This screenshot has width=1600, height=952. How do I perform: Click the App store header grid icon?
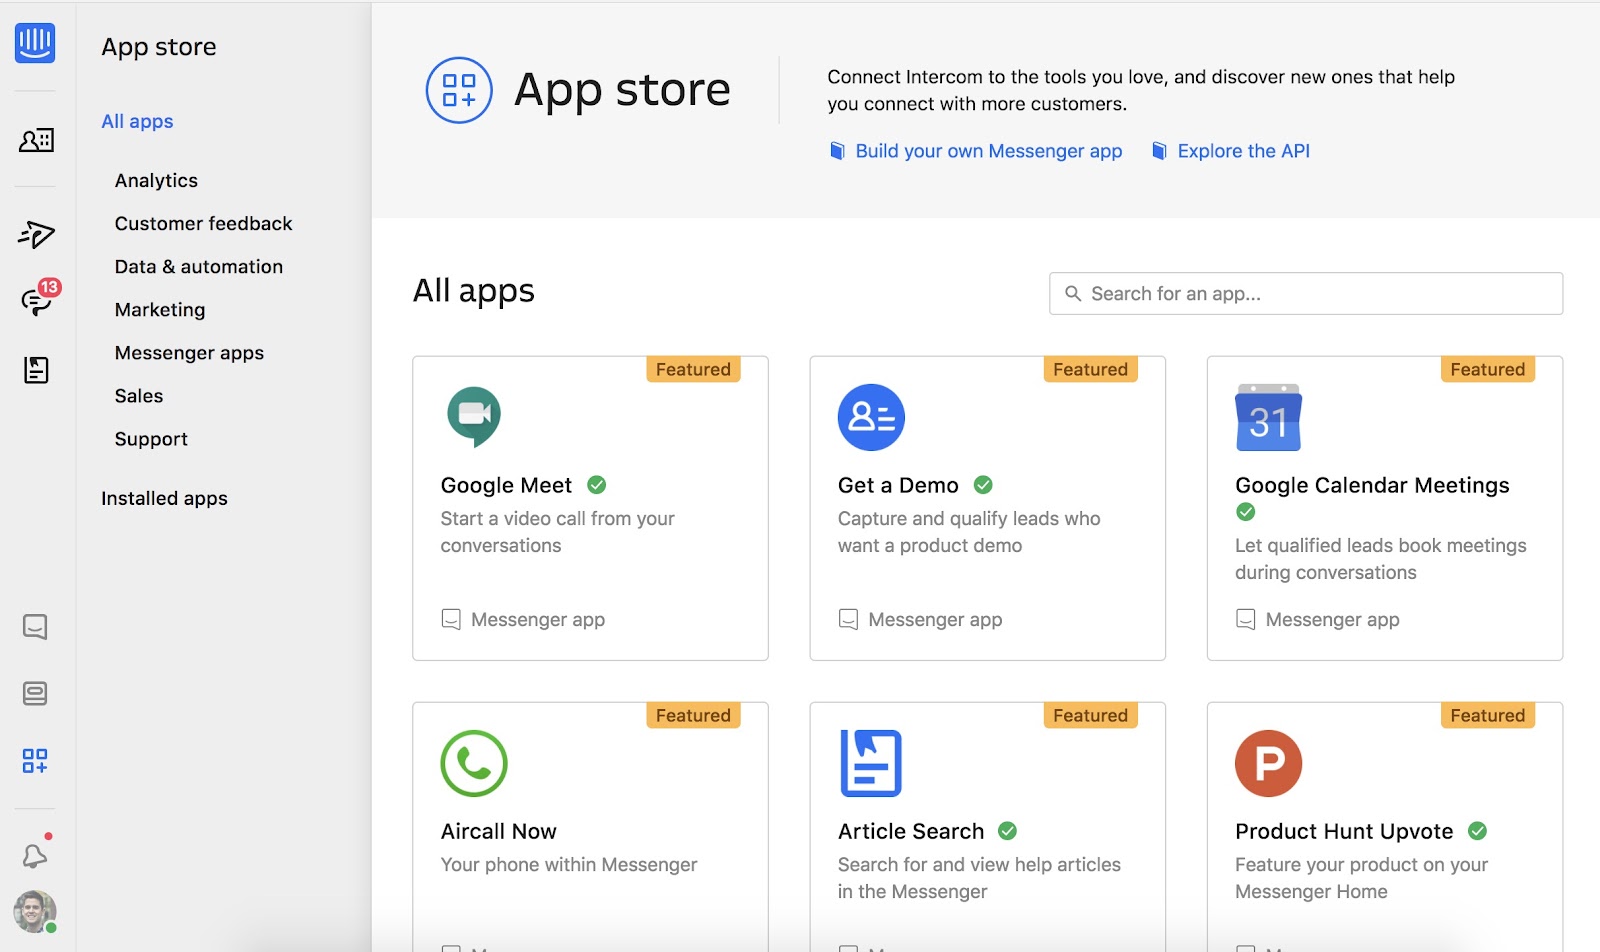[x=459, y=90]
